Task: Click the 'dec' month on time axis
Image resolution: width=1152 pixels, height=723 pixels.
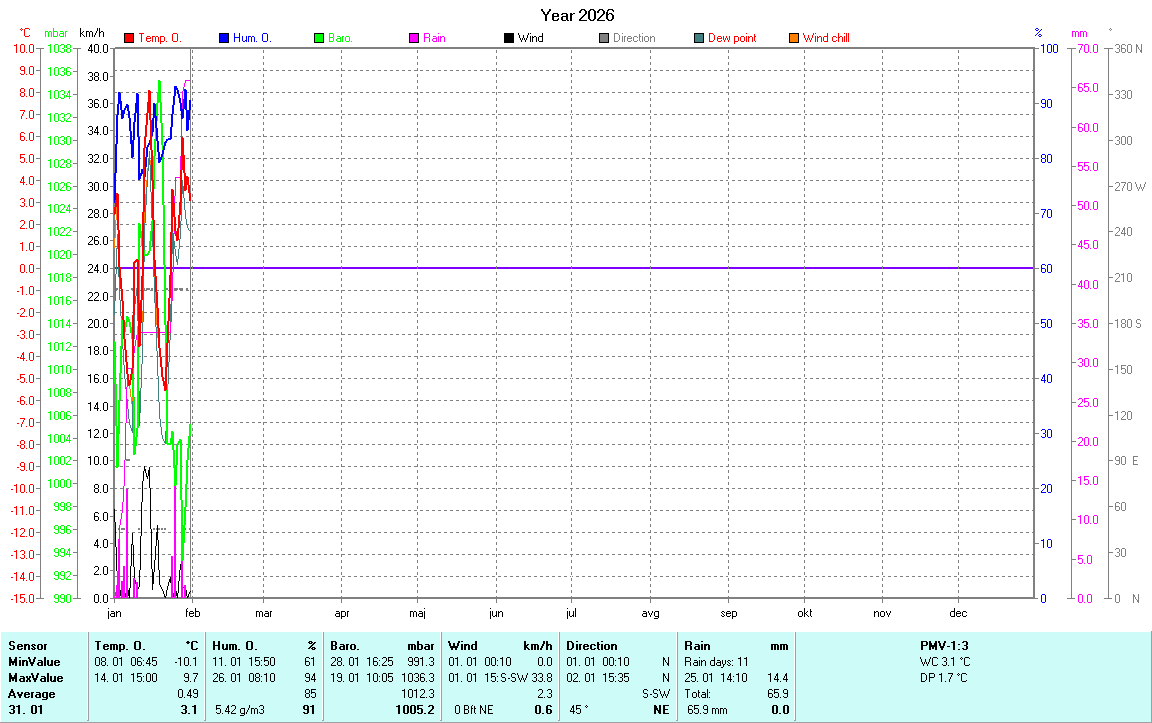Action: [x=958, y=613]
